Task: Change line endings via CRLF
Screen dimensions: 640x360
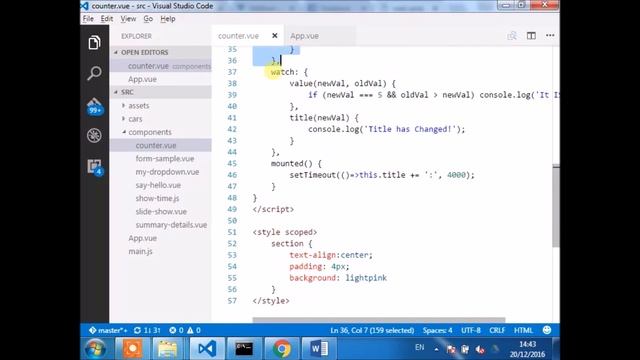Action: (497, 330)
